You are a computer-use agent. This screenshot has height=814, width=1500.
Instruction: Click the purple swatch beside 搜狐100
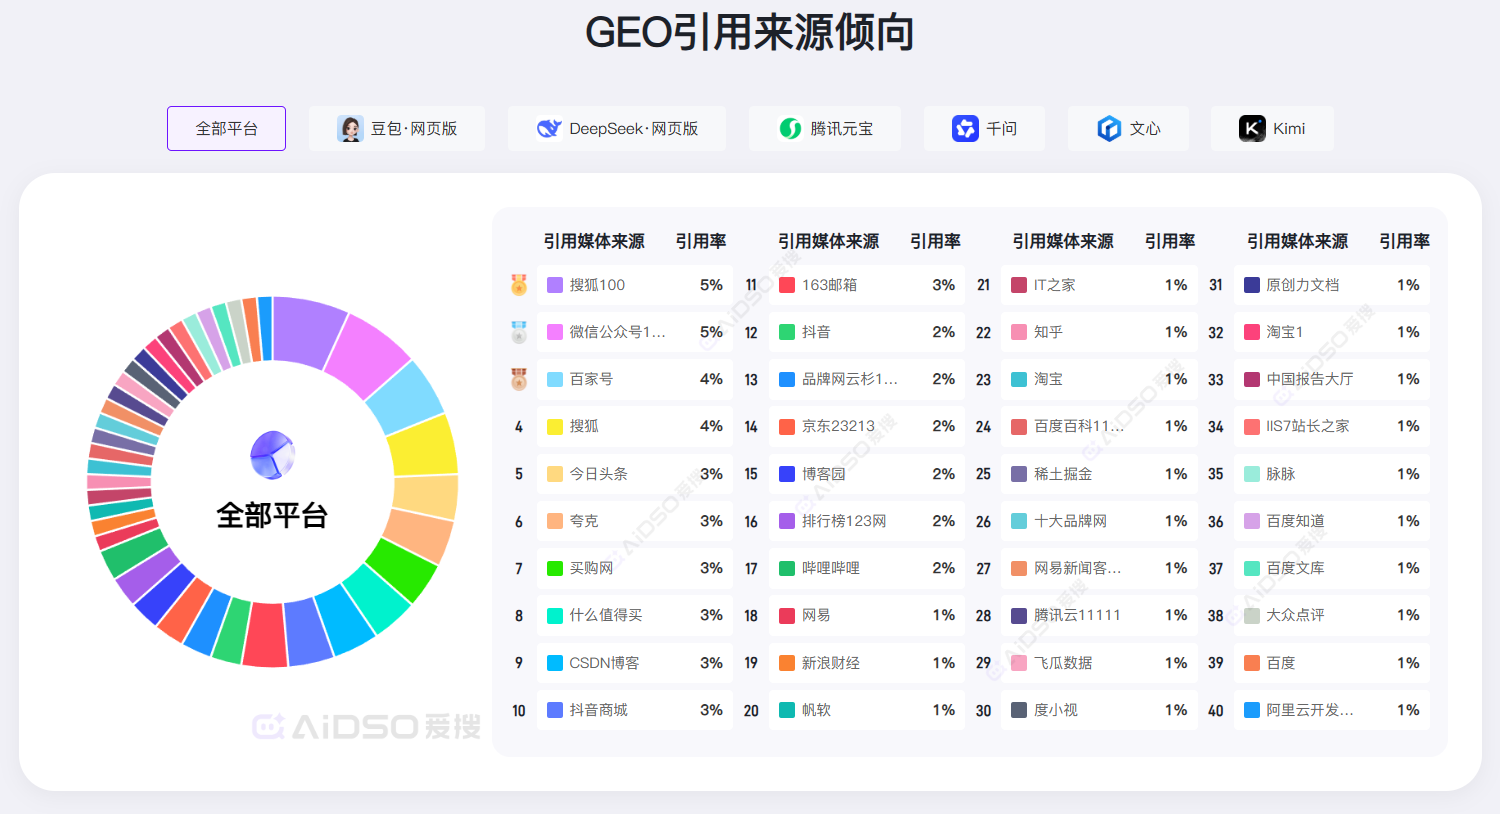point(555,285)
